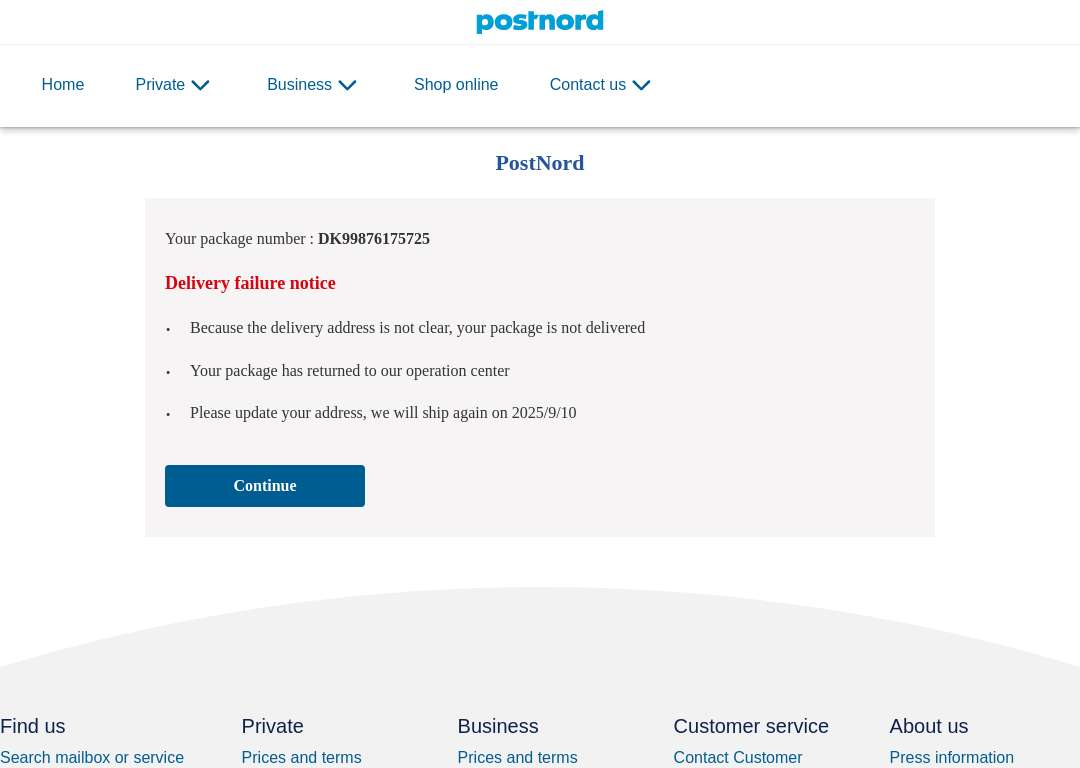Open Contact us in navigation bar

coord(588,85)
